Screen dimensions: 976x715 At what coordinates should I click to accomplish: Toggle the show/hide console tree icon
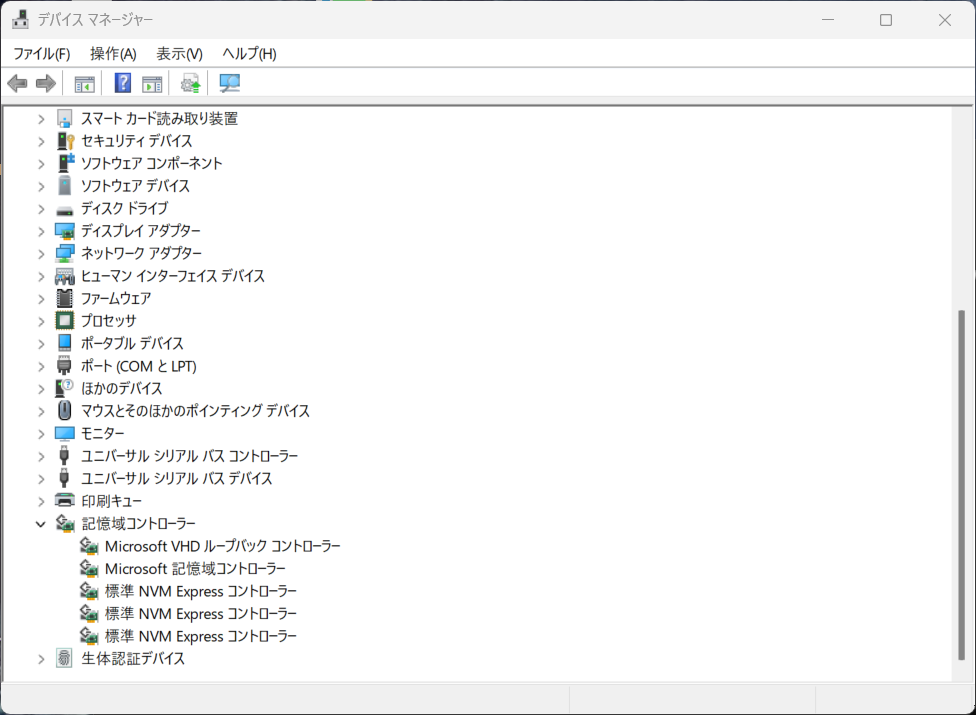84,84
